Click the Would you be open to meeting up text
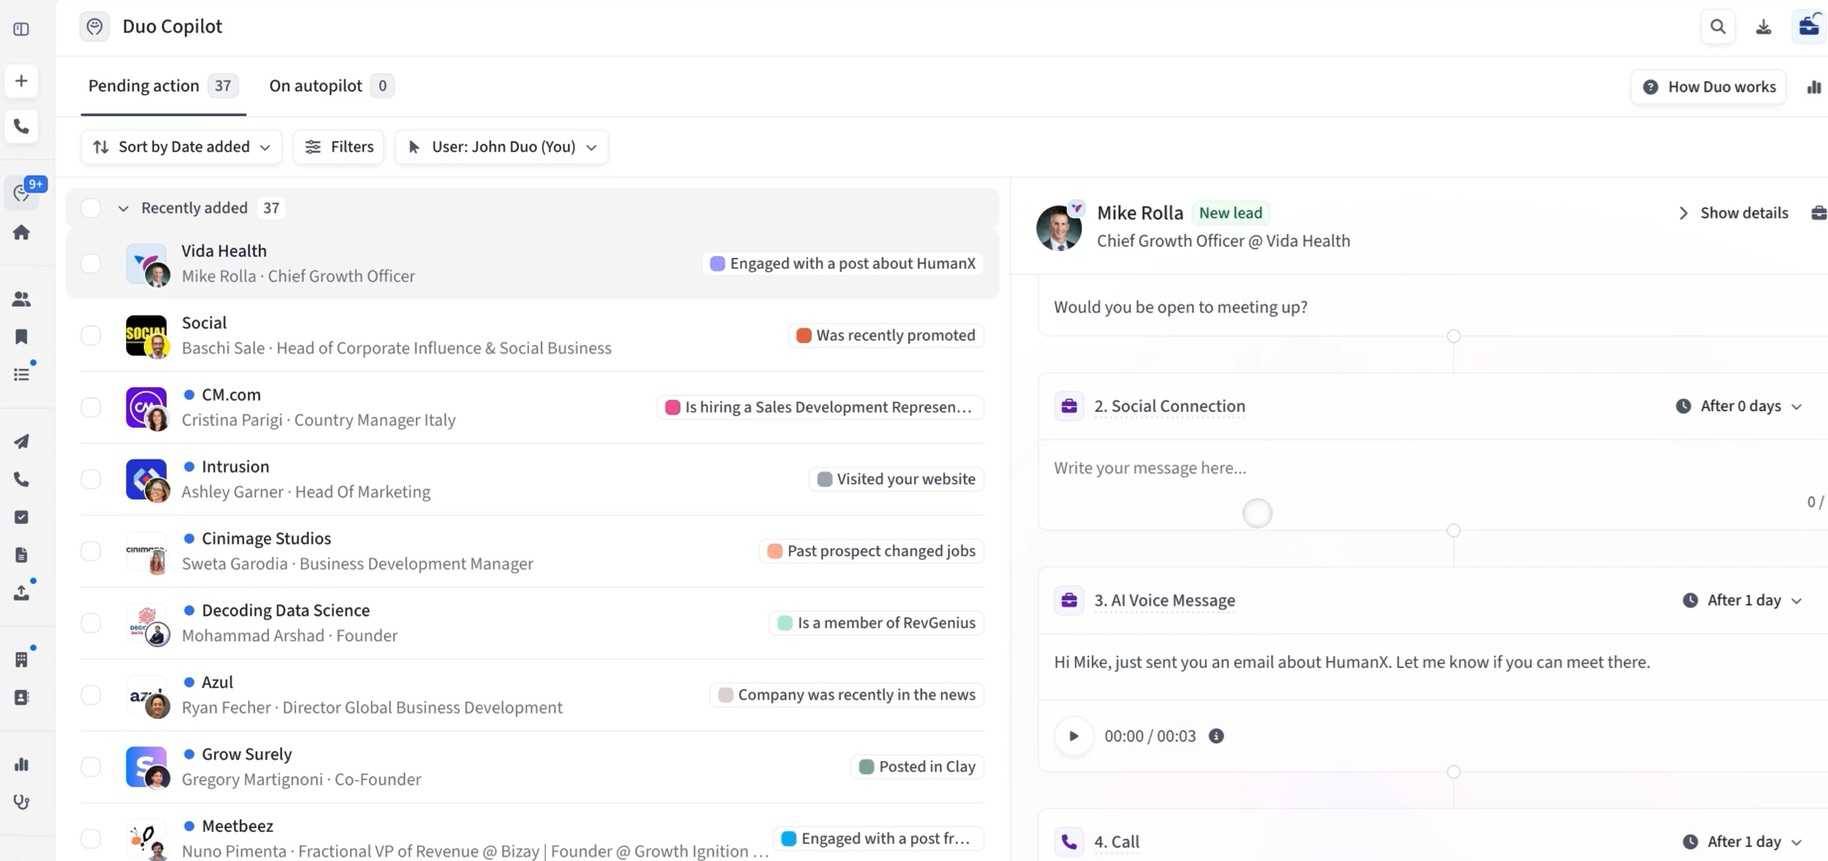Image resolution: width=1828 pixels, height=861 pixels. [1181, 307]
